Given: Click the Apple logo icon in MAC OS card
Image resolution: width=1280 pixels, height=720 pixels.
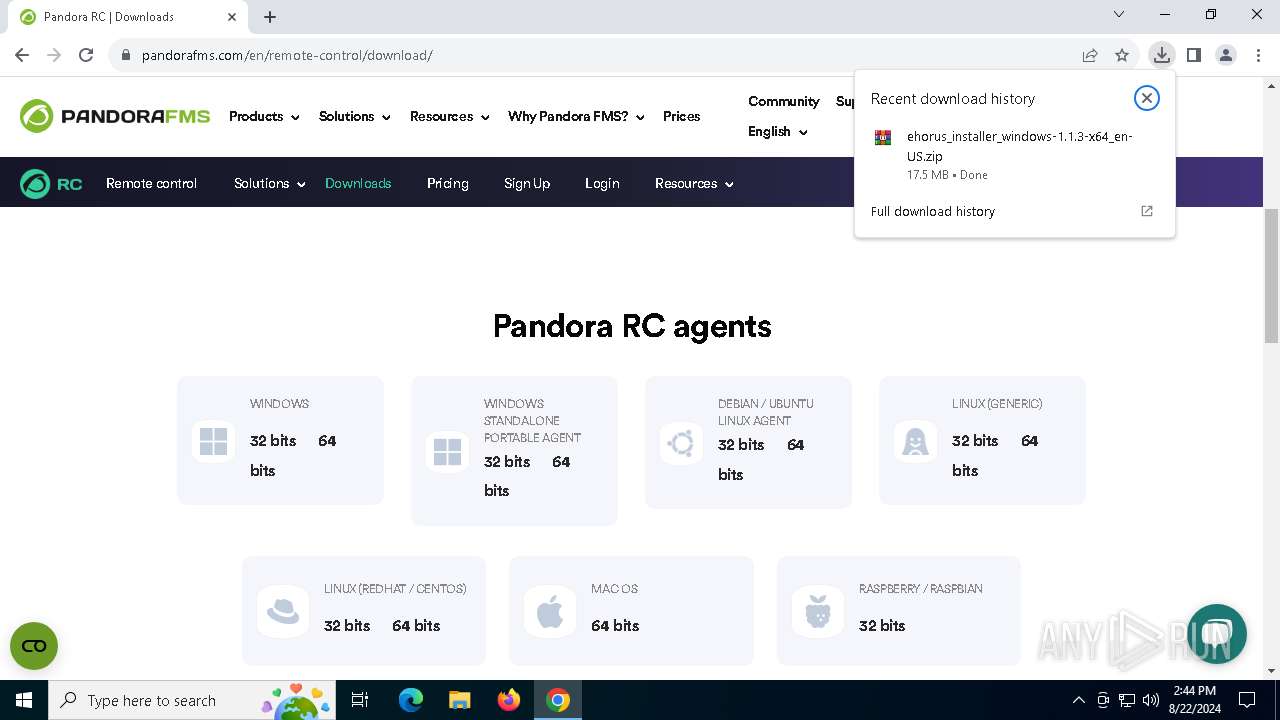Looking at the screenshot, I should pyautogui.click(x=550, y=611).
